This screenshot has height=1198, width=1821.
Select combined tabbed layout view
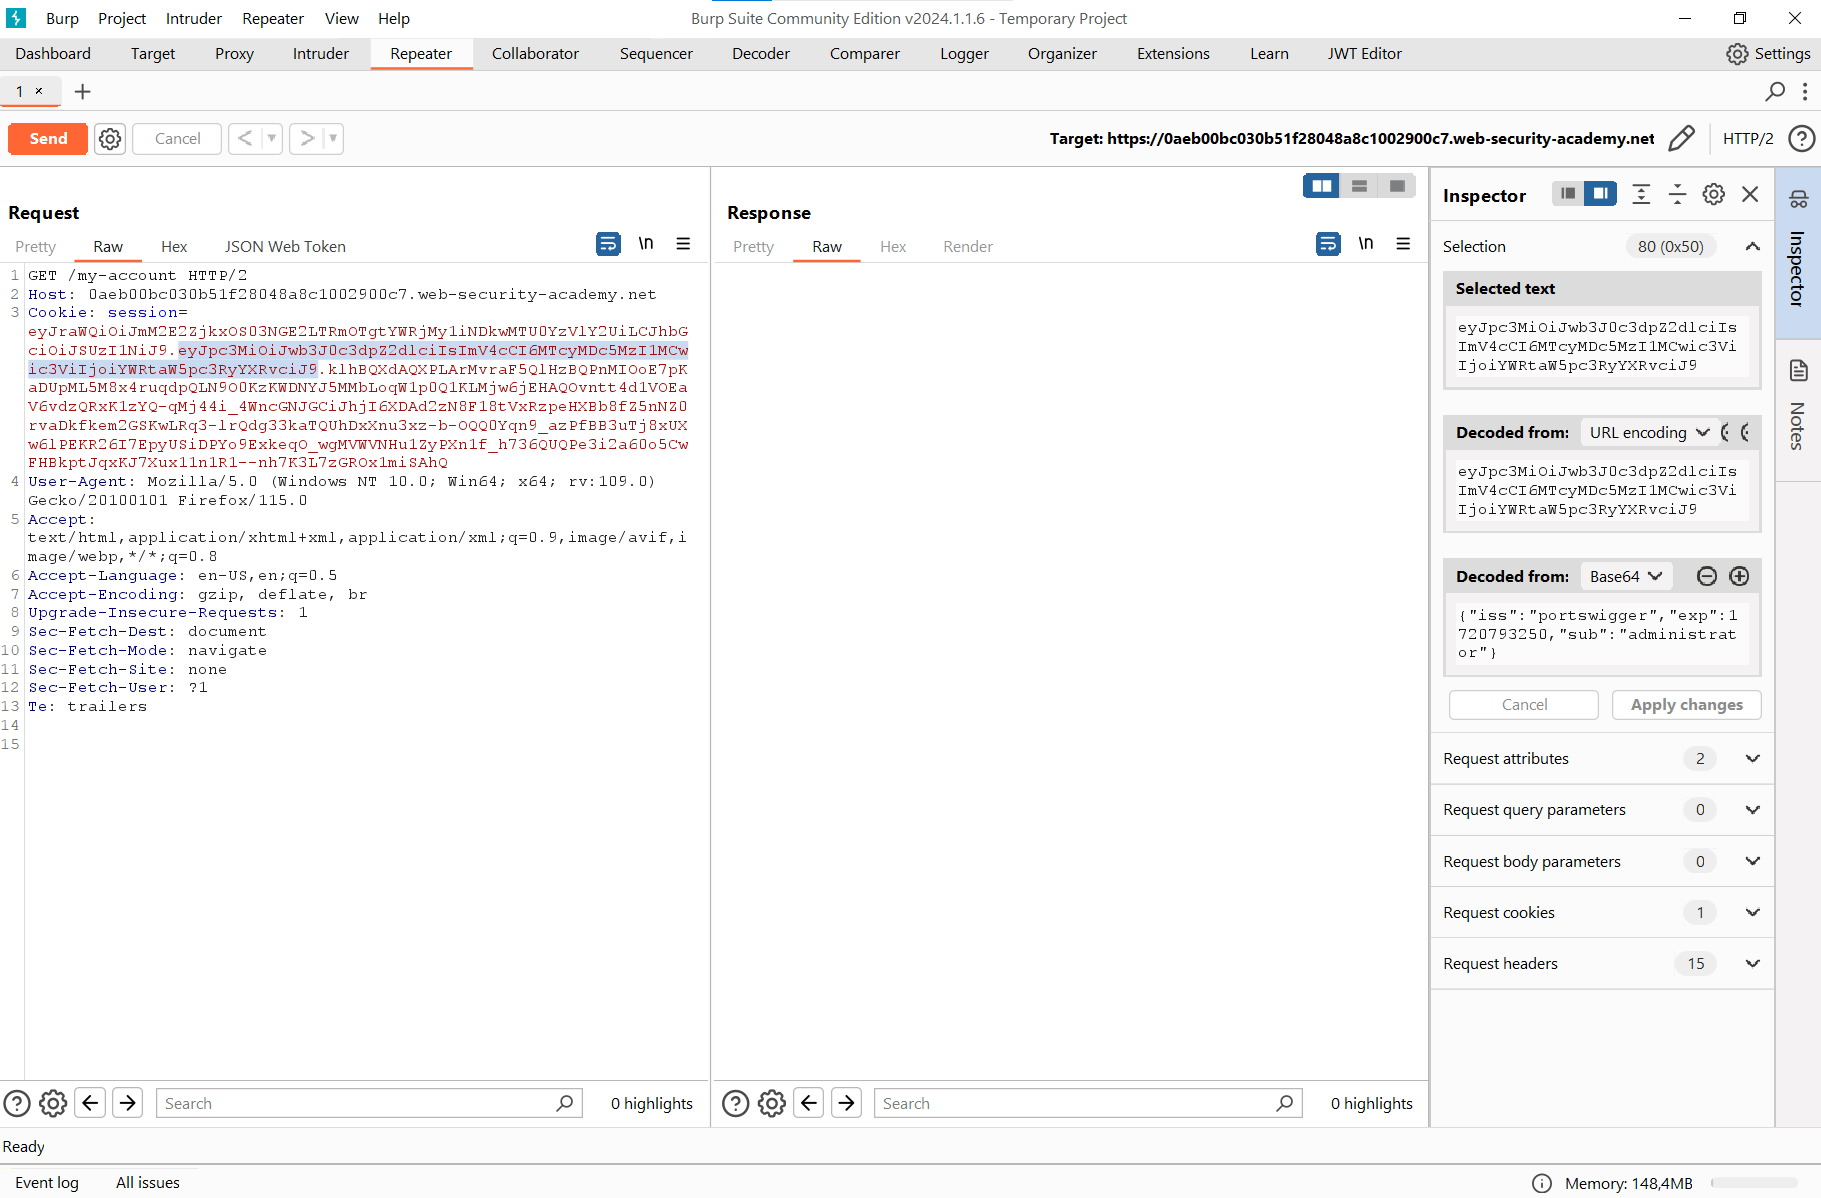click(x=1397, y=186)
